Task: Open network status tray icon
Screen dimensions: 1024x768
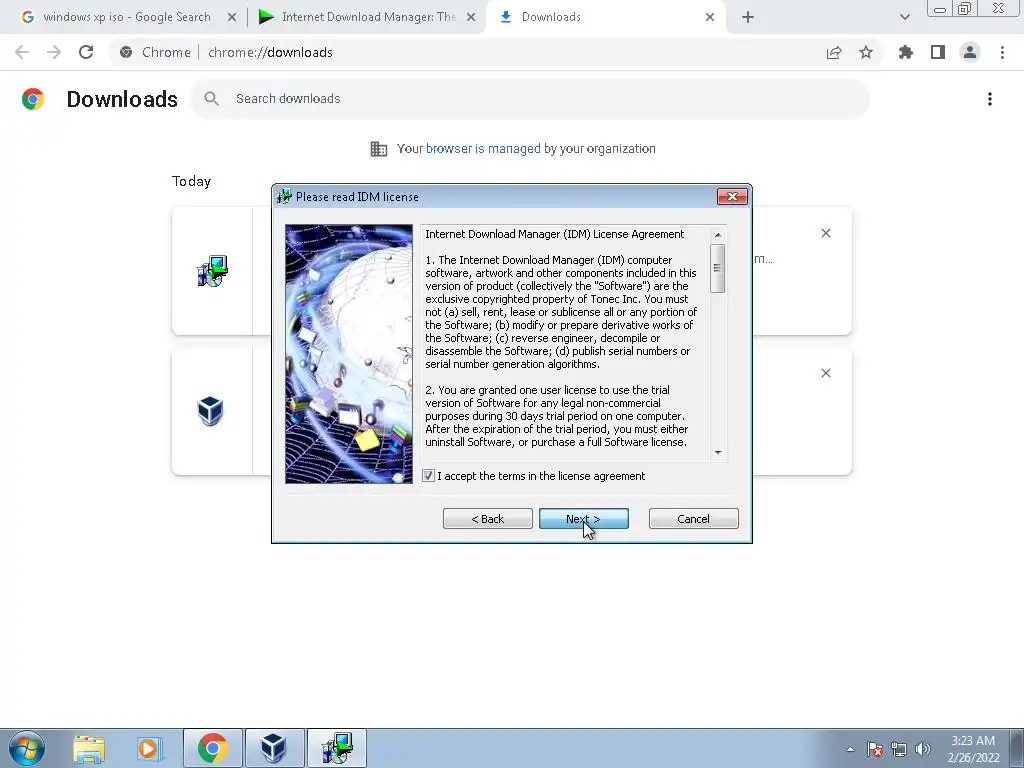Action: click(899, 749)
